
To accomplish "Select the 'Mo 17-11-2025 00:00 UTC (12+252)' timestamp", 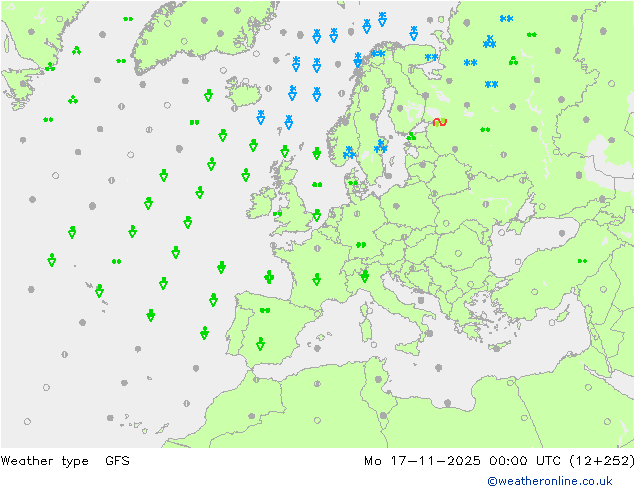I will (x=499, y=460).
